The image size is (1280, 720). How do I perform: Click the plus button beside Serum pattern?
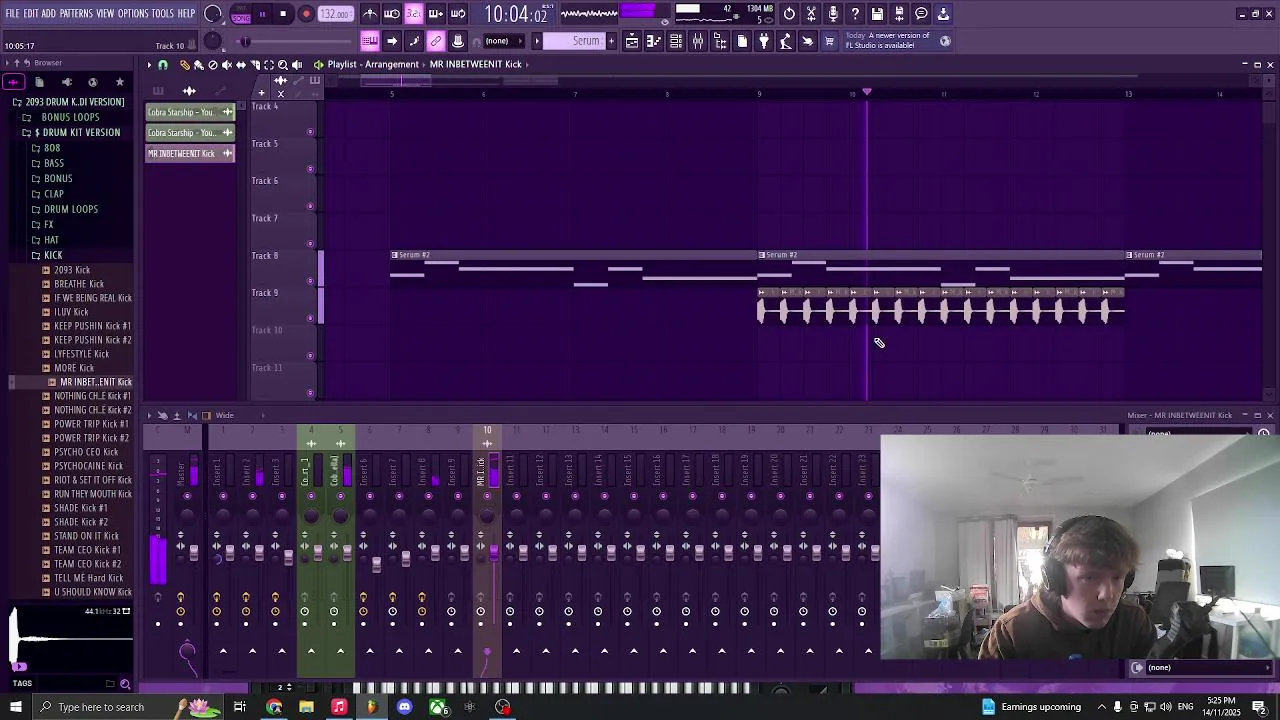coord(613,41)
